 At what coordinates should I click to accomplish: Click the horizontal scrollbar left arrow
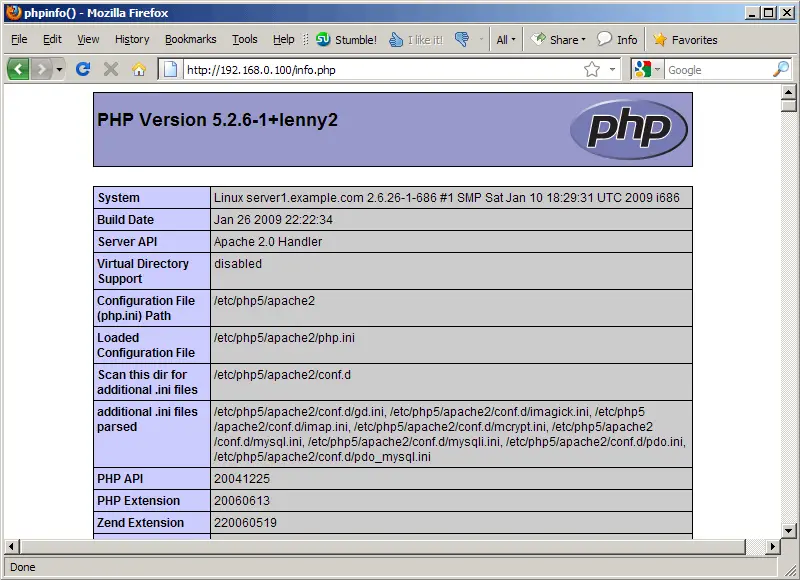click(x=11, y=546)
